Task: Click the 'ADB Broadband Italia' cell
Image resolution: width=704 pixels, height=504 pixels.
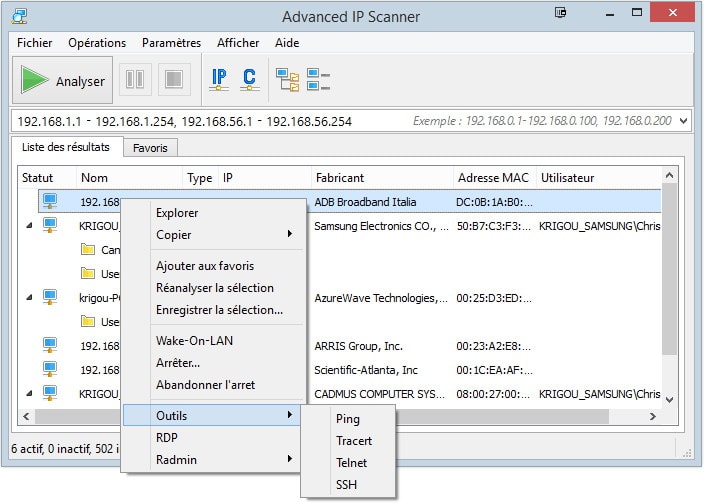Action: point(365,202)
